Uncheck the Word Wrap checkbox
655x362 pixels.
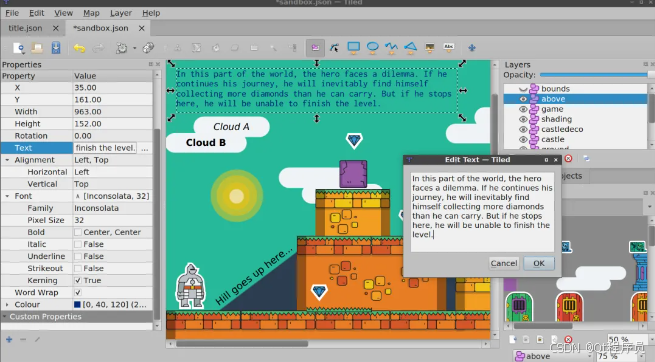(78, 293)
